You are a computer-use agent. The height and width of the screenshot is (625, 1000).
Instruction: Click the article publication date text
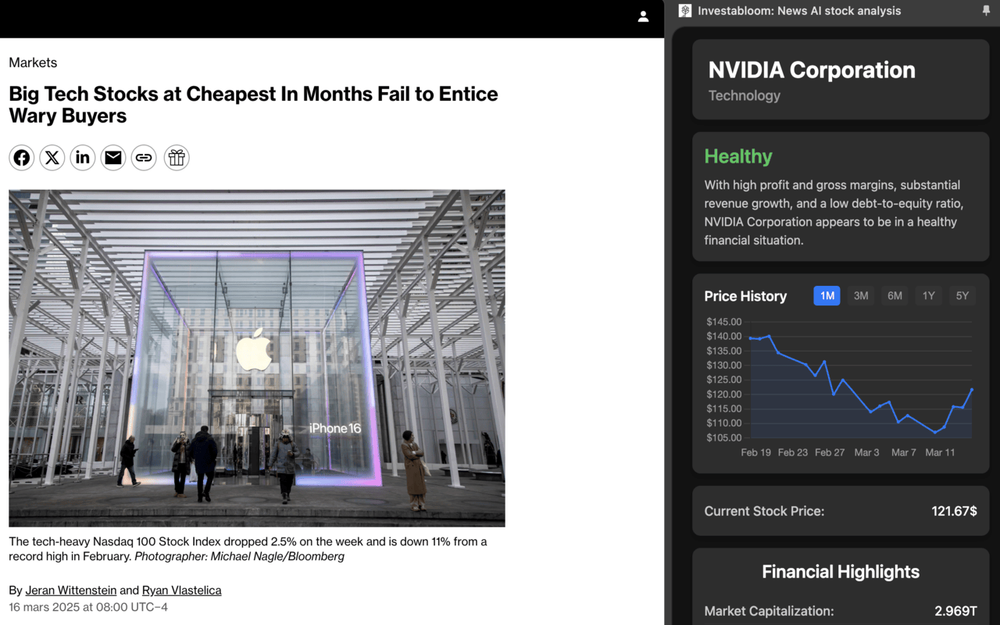[x=88, y=607]
